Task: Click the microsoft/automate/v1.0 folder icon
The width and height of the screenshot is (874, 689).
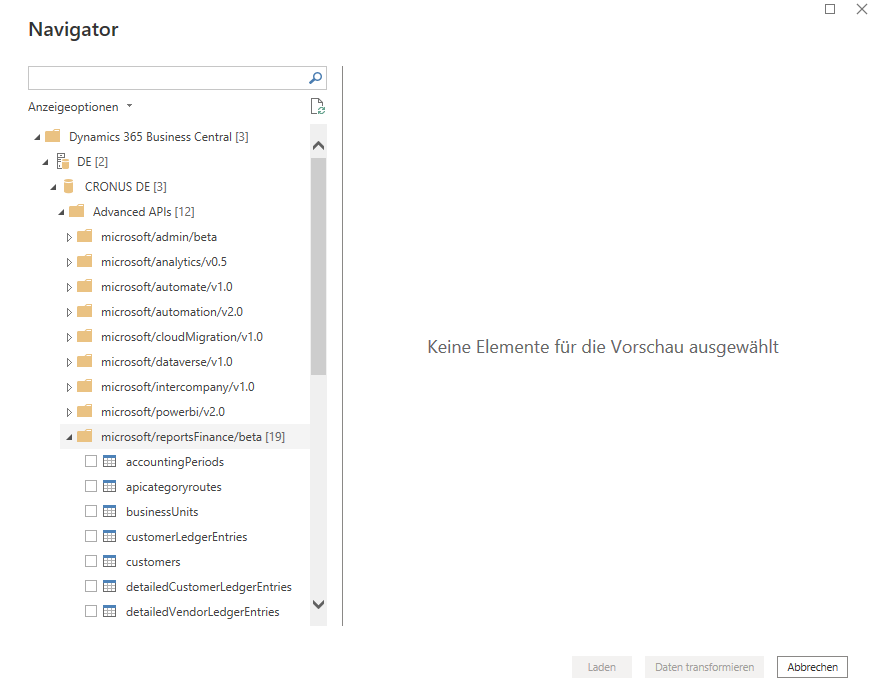Action: (85, 287)
